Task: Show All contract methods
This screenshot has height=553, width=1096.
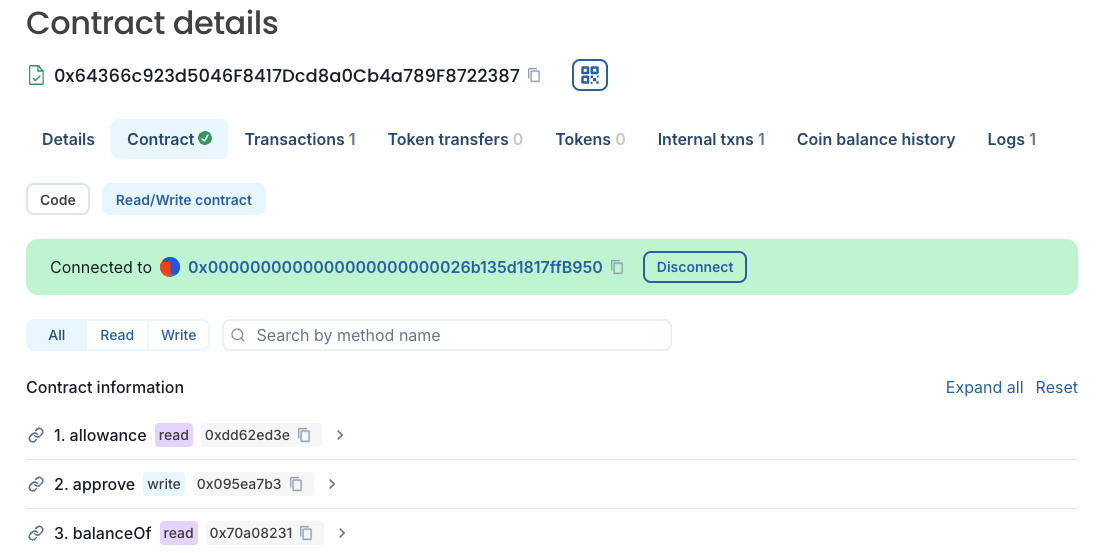Action: (57, 335)
